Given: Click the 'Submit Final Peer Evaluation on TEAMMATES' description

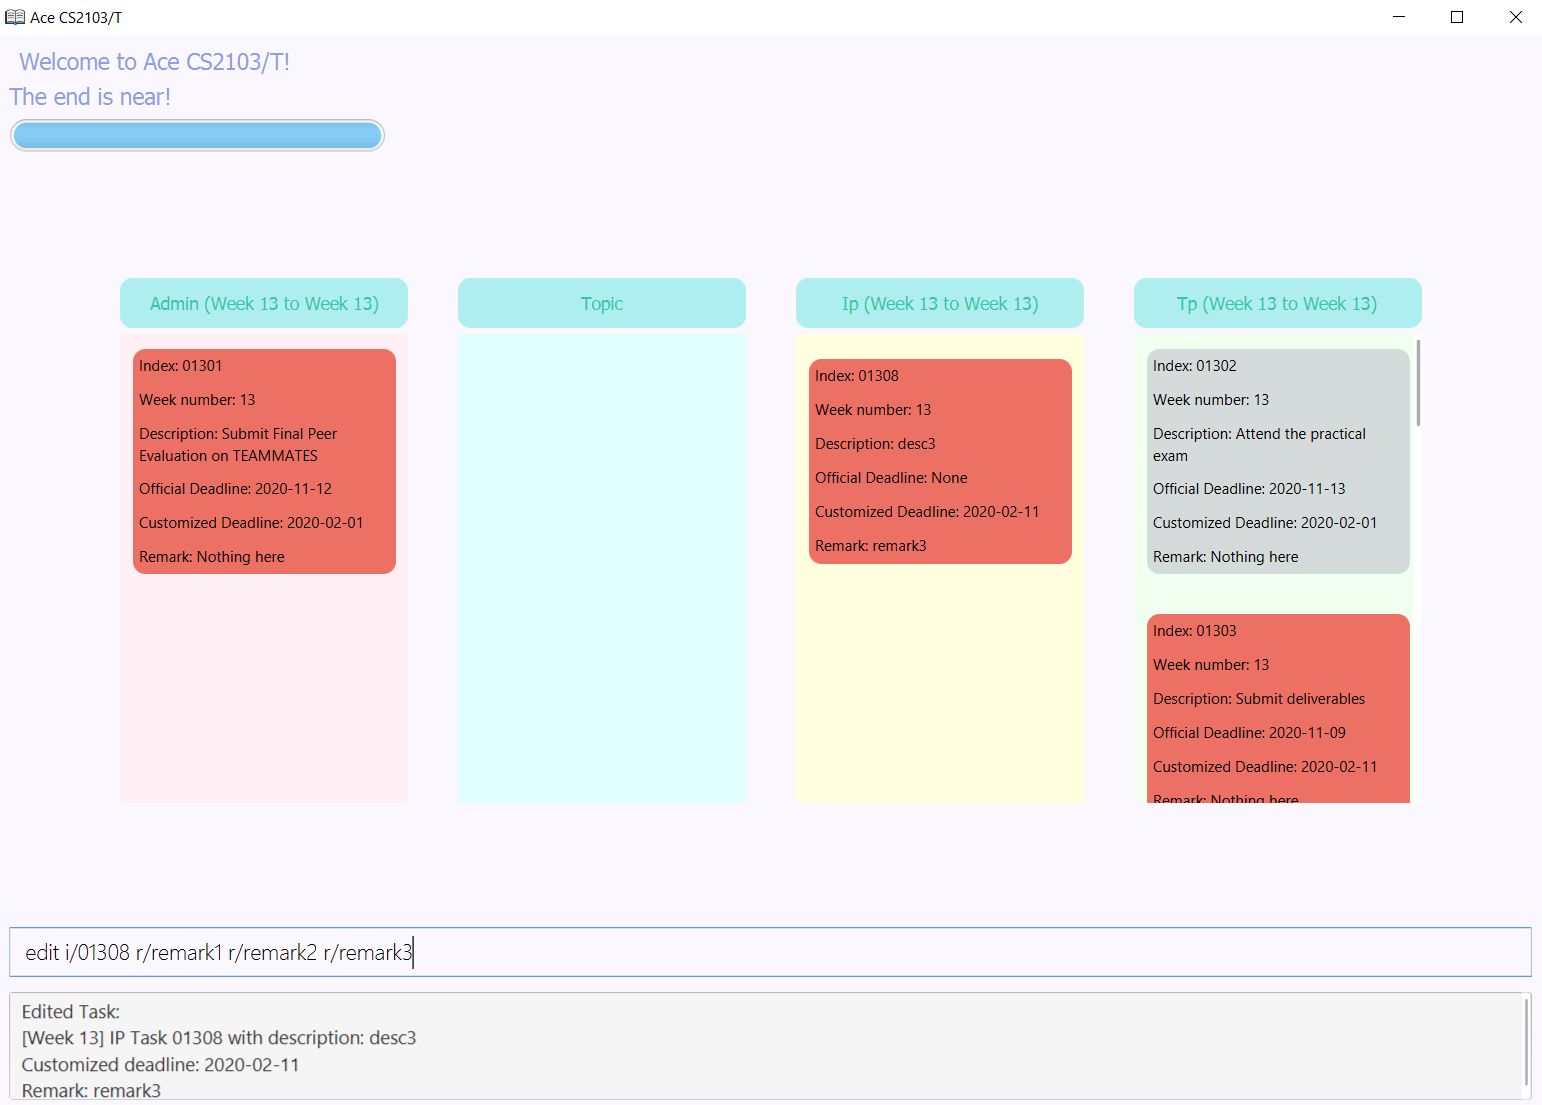Looking at the screenshot, I should point(238,445).
